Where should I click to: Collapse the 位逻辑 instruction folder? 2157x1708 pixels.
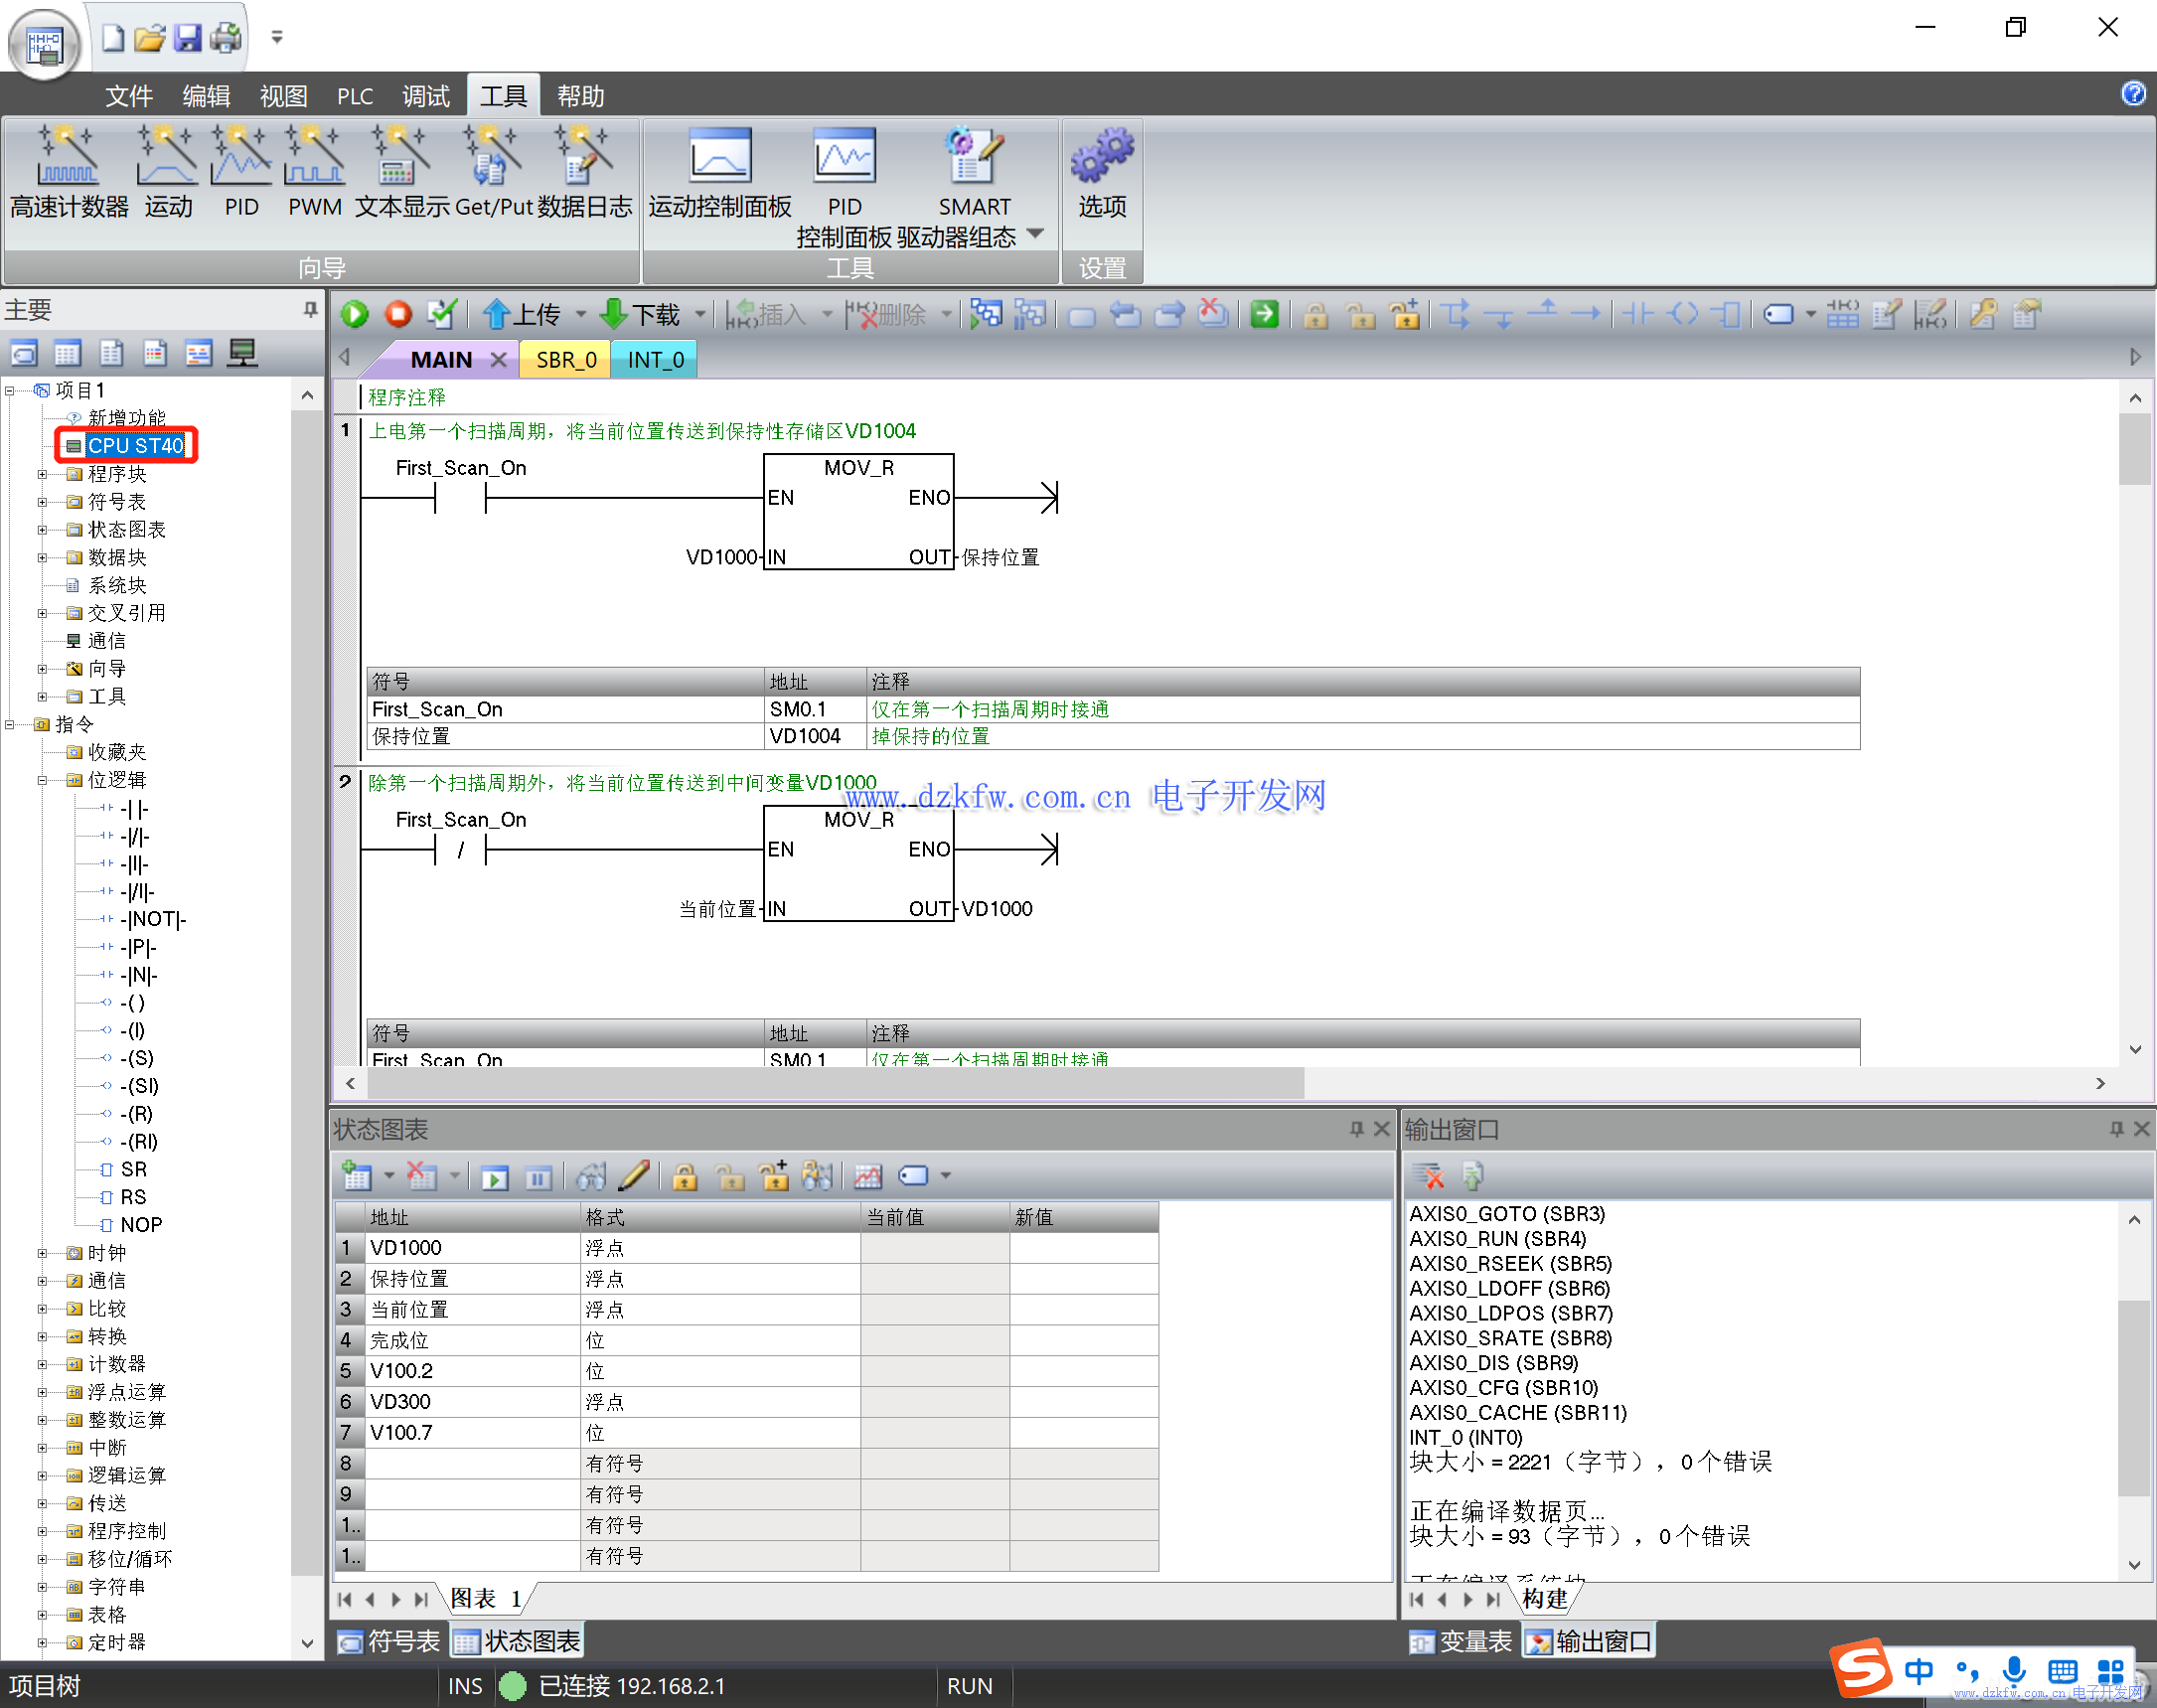[x=42, y=780]
